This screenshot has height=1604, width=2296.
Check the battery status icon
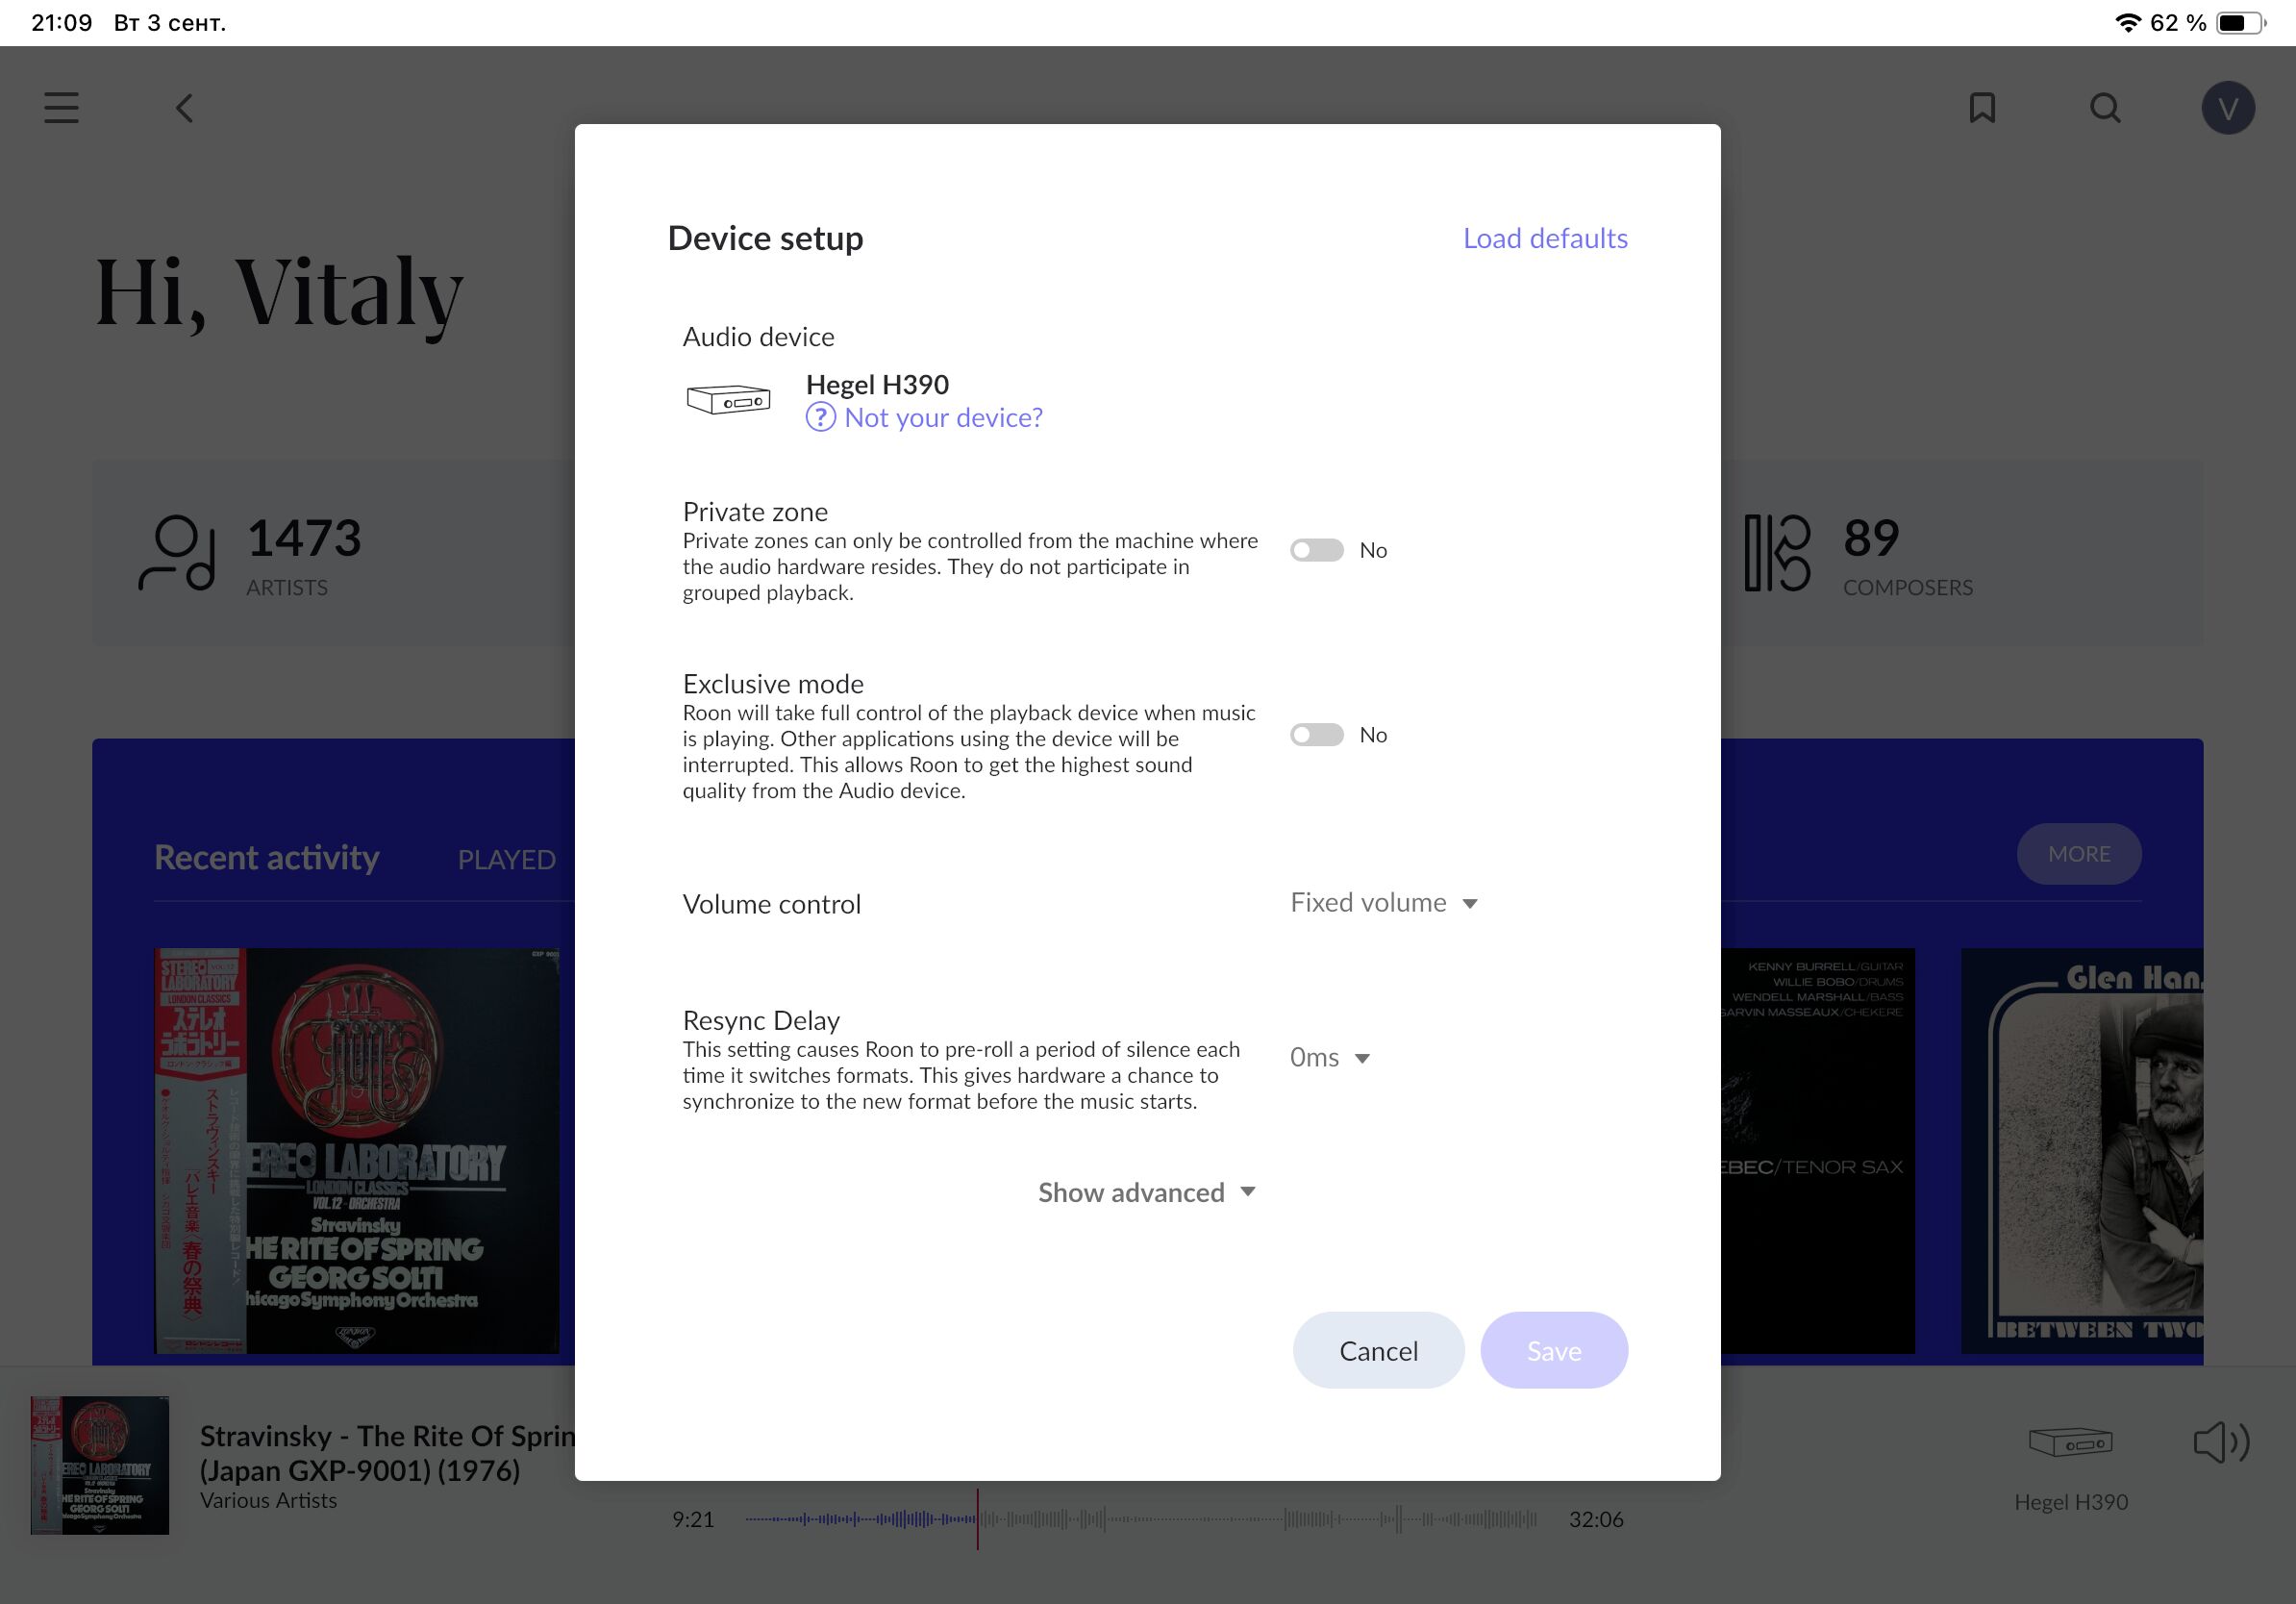point(2241,22)
